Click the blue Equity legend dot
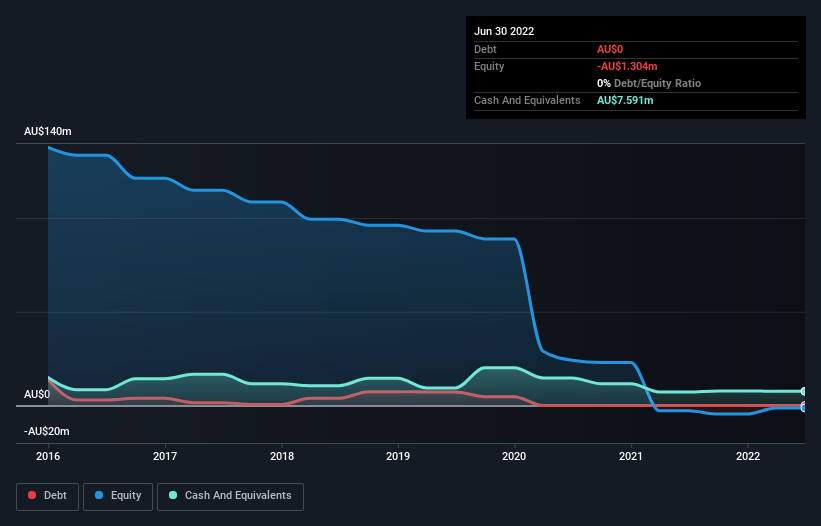The image size is (821, 526). [x=99, y=495]
